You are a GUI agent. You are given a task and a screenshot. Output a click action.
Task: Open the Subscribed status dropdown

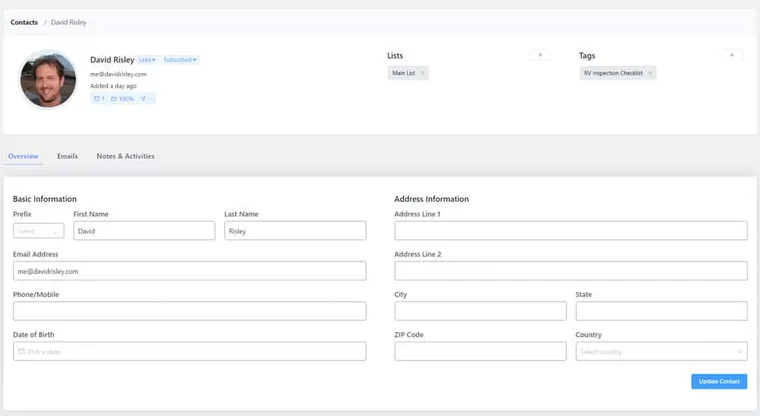coord(180,60)
